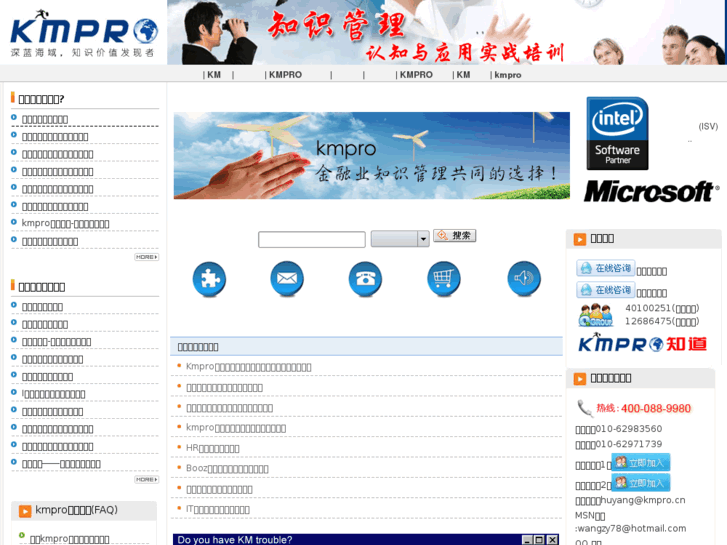Click the QQ group number 12686475
This screenshot has height=545, width=727.
click(648, 321)
